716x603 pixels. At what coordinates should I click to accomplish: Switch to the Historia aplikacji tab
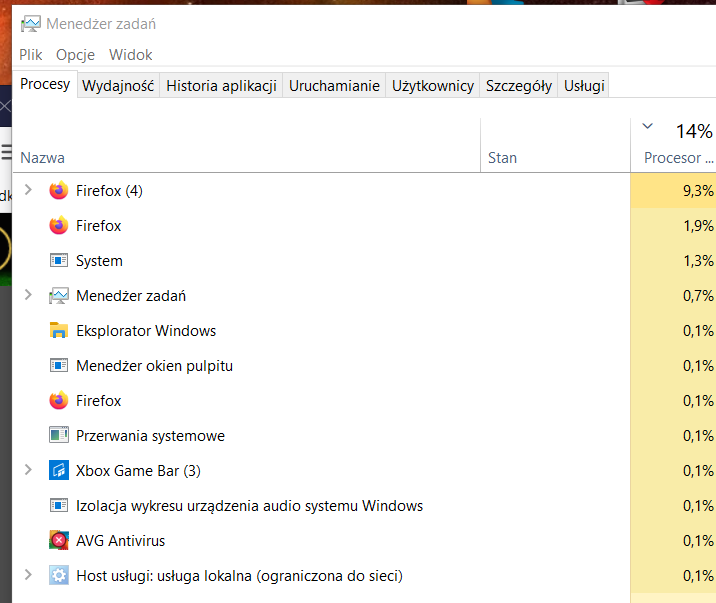pyautogui.click(x=221, y=85)
